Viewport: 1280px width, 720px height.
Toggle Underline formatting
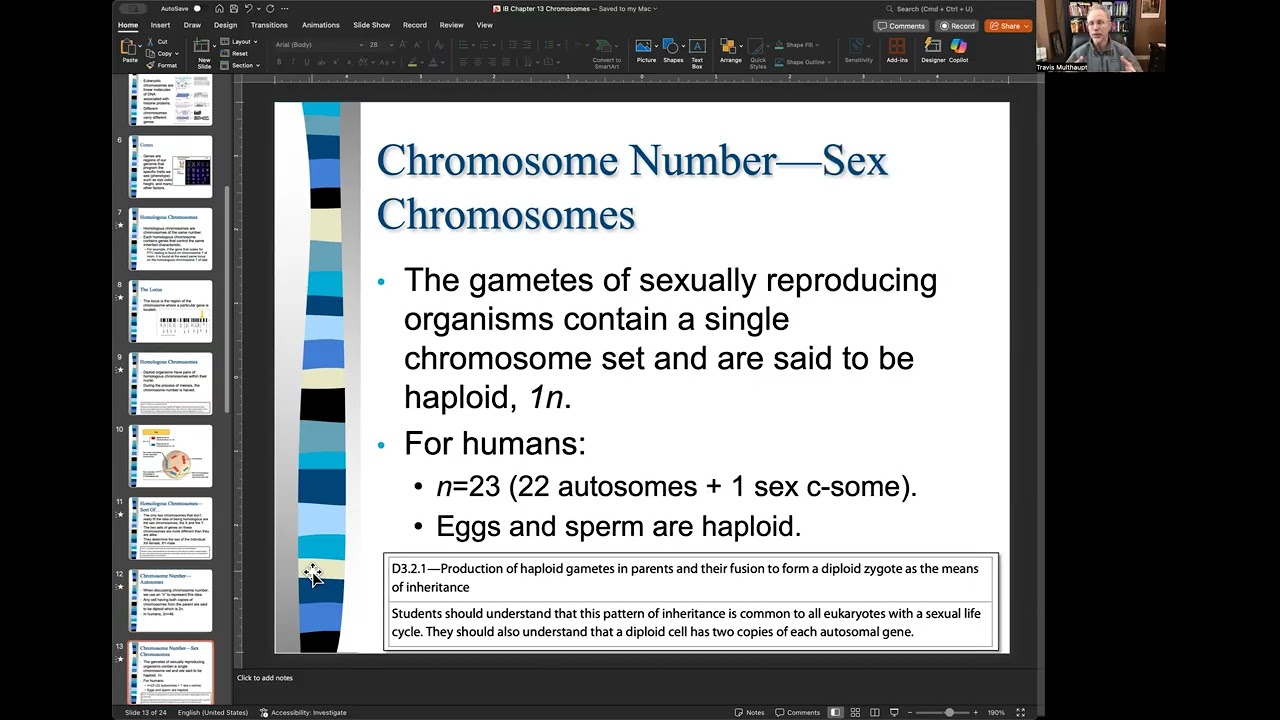coord(307,62)
